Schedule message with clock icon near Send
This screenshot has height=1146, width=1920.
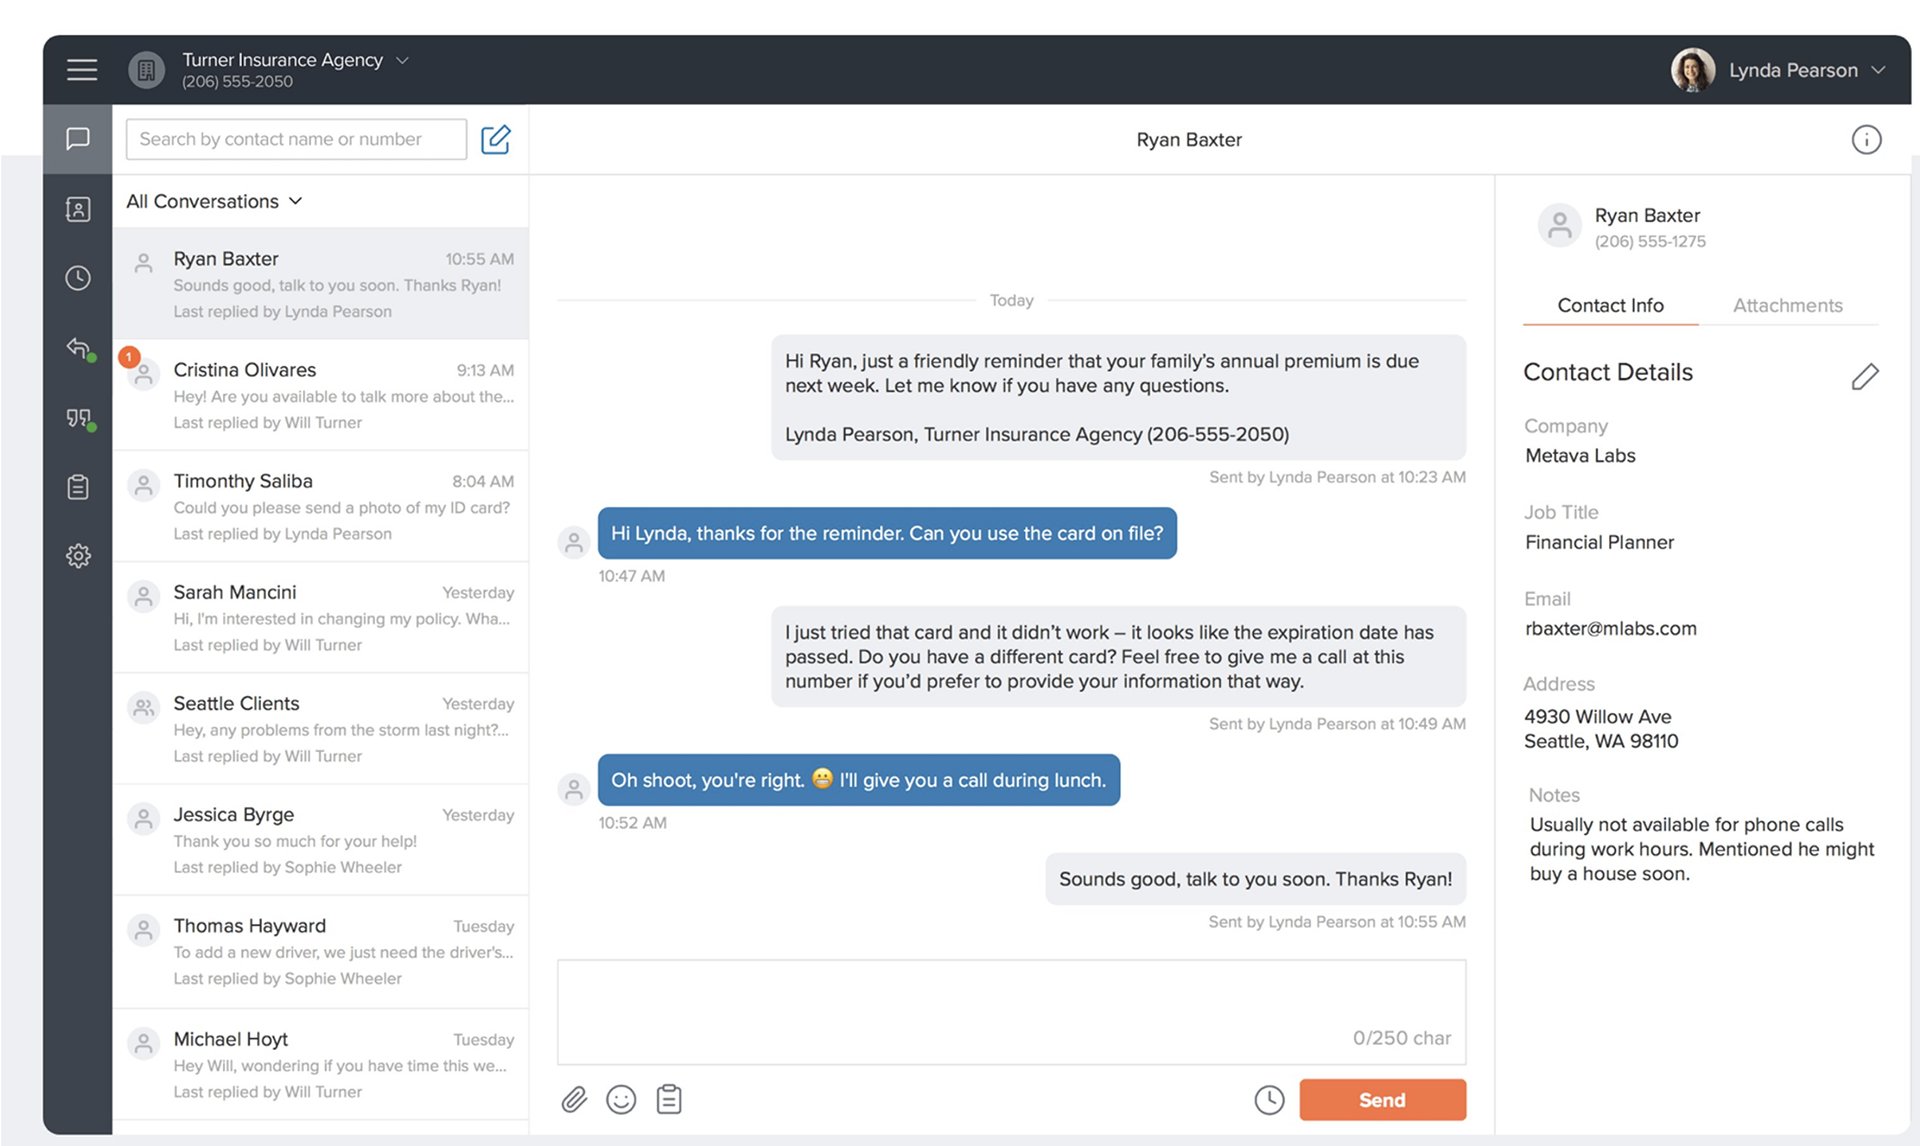(x=1269, y=1100)
